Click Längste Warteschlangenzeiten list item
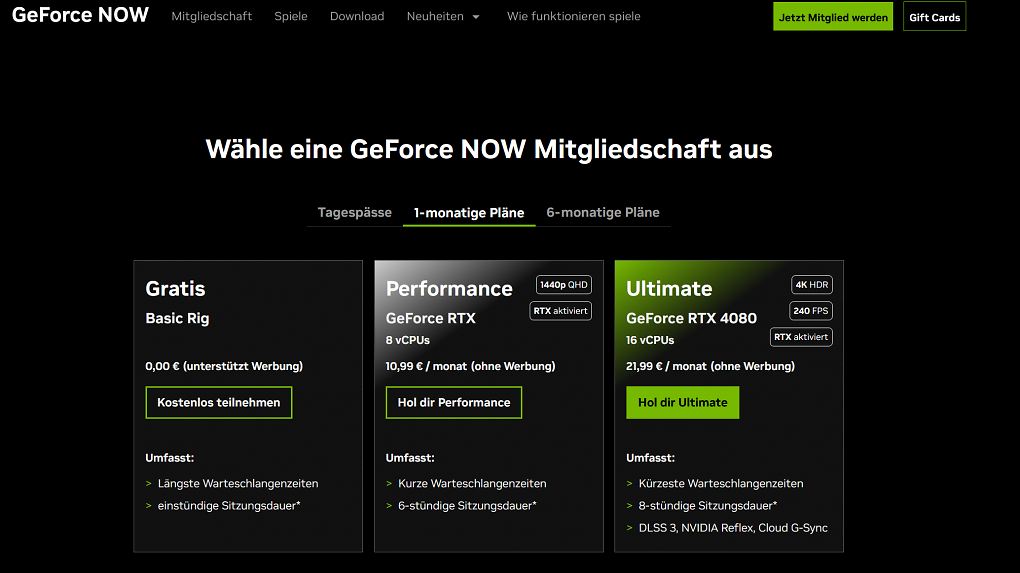Viewport: 1020px width, 573px height. pyautogui.click(x=237, y=484)
